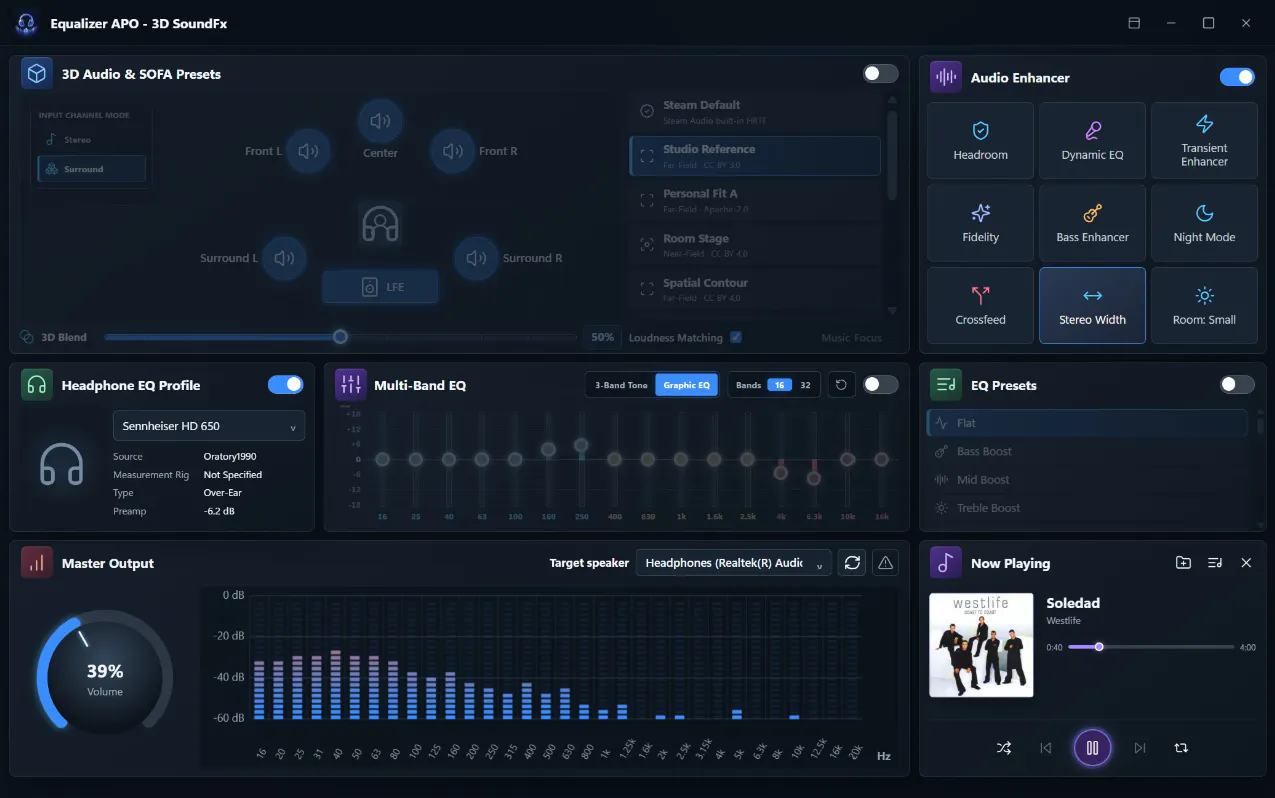This screenshot has height=798, width=1275.
Task: Click the Westlife album cover thumbnail
Action: click(x=981, y=645)
